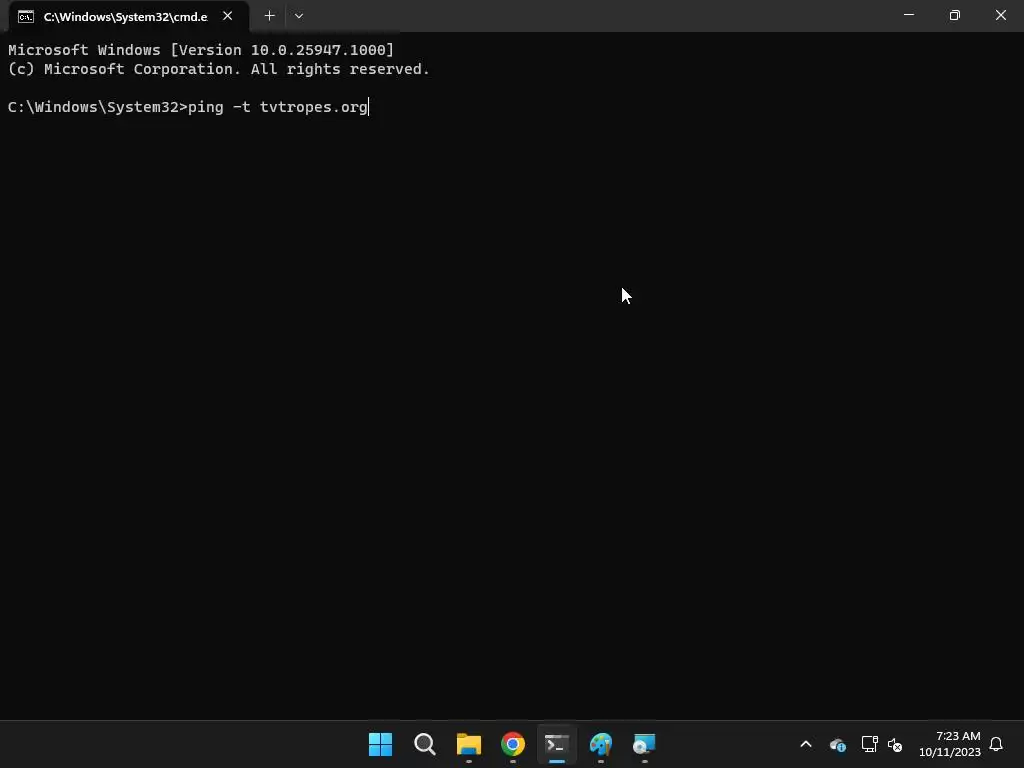Close the terminal window
The width and height of the screenshot is (1024, 768).
coord(1000,15)
